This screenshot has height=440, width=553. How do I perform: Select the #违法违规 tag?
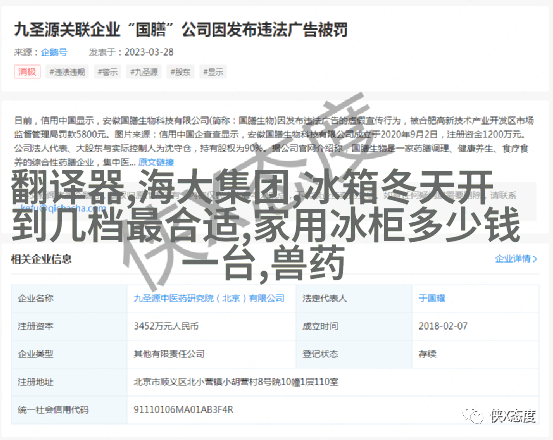point(67,72)
